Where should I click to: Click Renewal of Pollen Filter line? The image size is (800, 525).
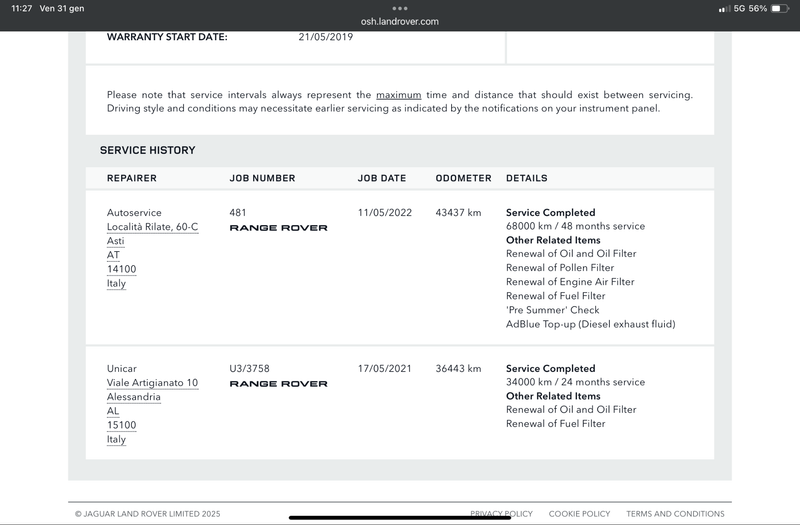point(560,268)
